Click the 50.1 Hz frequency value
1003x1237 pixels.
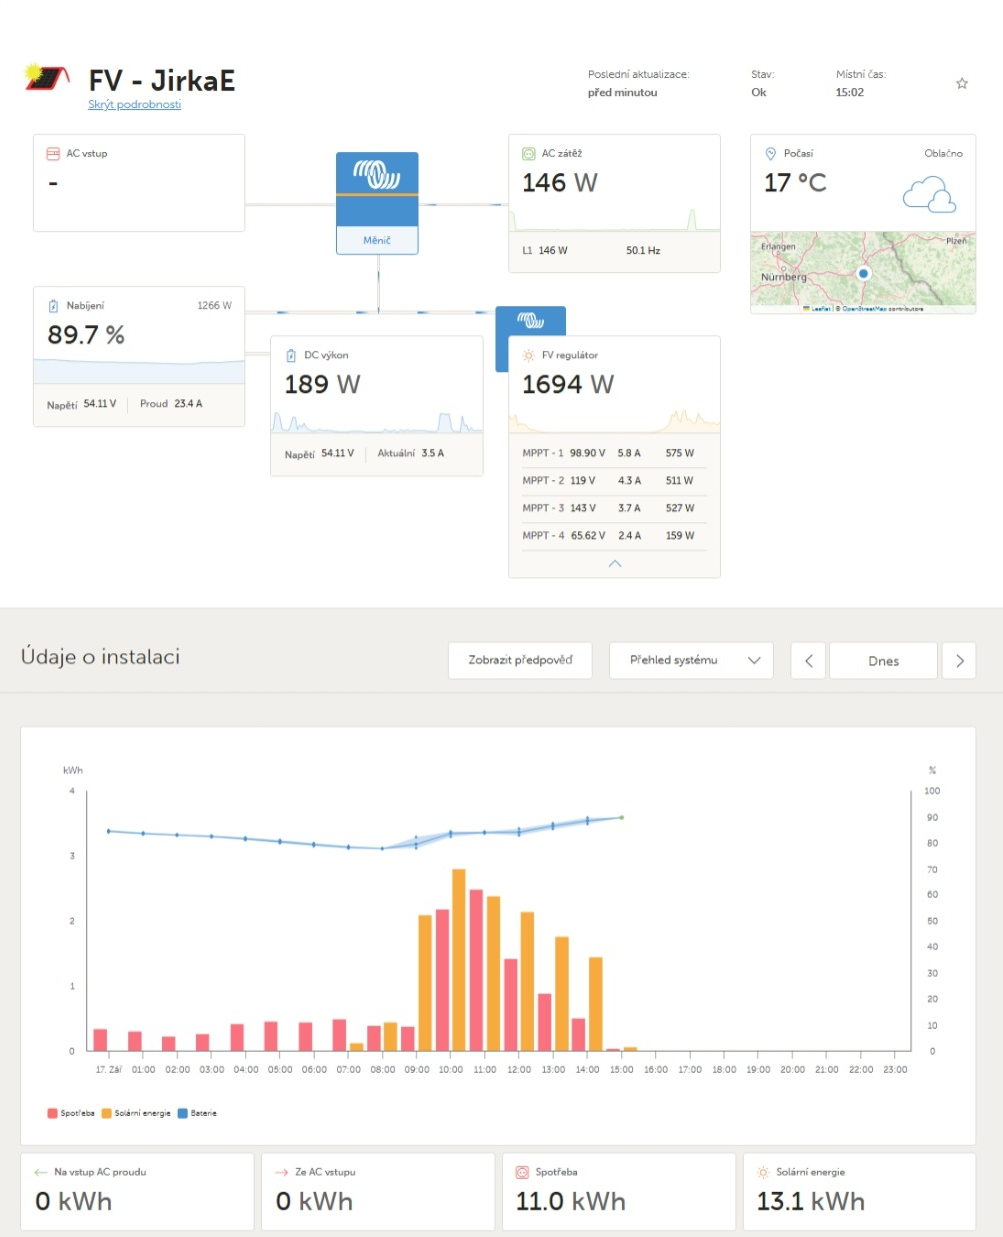tap(643, 251)
